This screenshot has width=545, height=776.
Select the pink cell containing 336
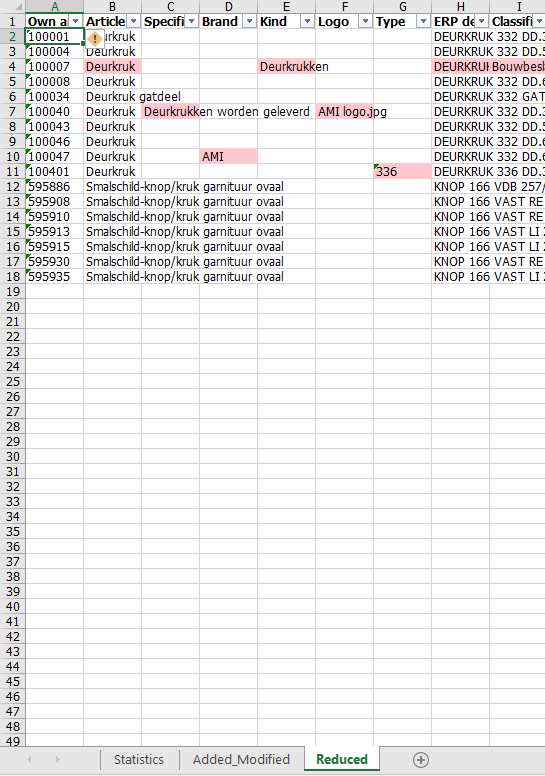click(402, 172)
